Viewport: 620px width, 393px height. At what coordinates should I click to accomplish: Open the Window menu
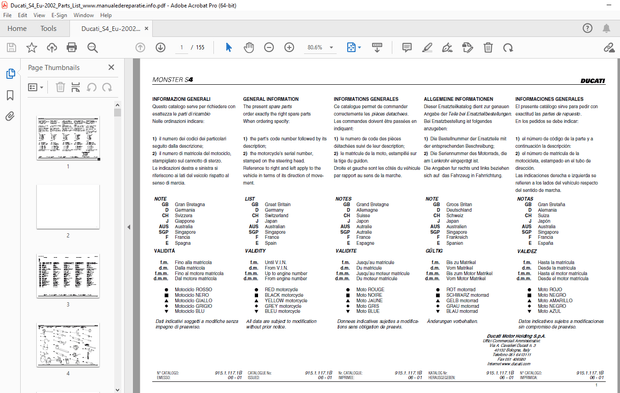click(x=83, y=15)
